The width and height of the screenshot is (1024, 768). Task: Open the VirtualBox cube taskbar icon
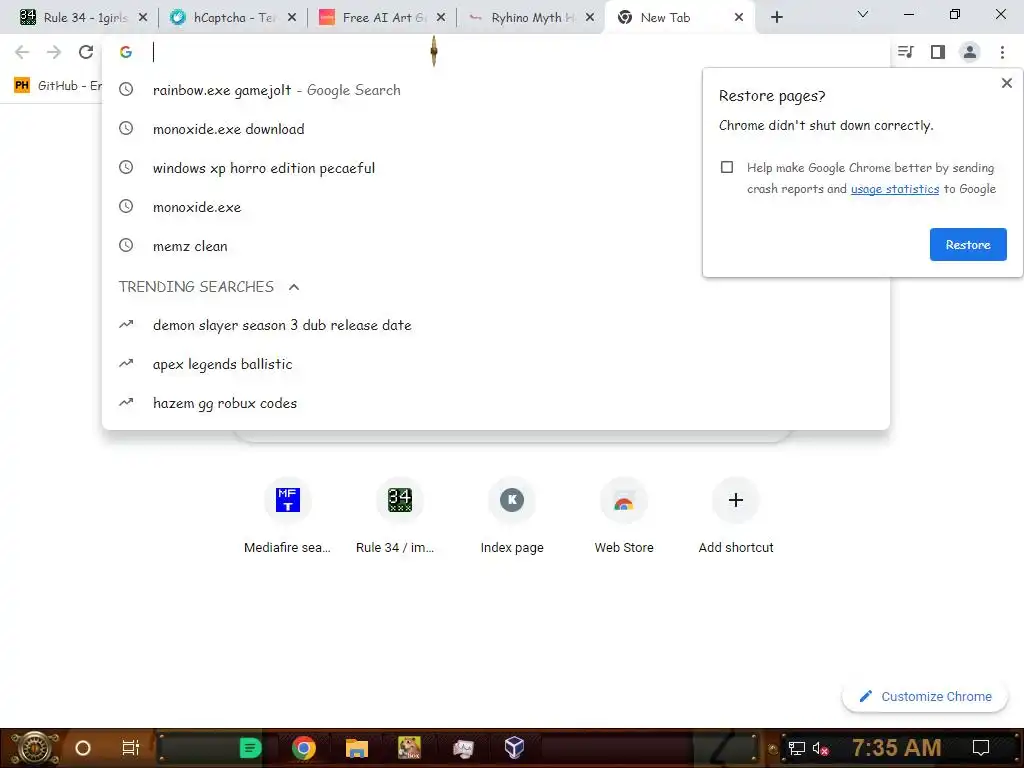[x=515, y=748]
